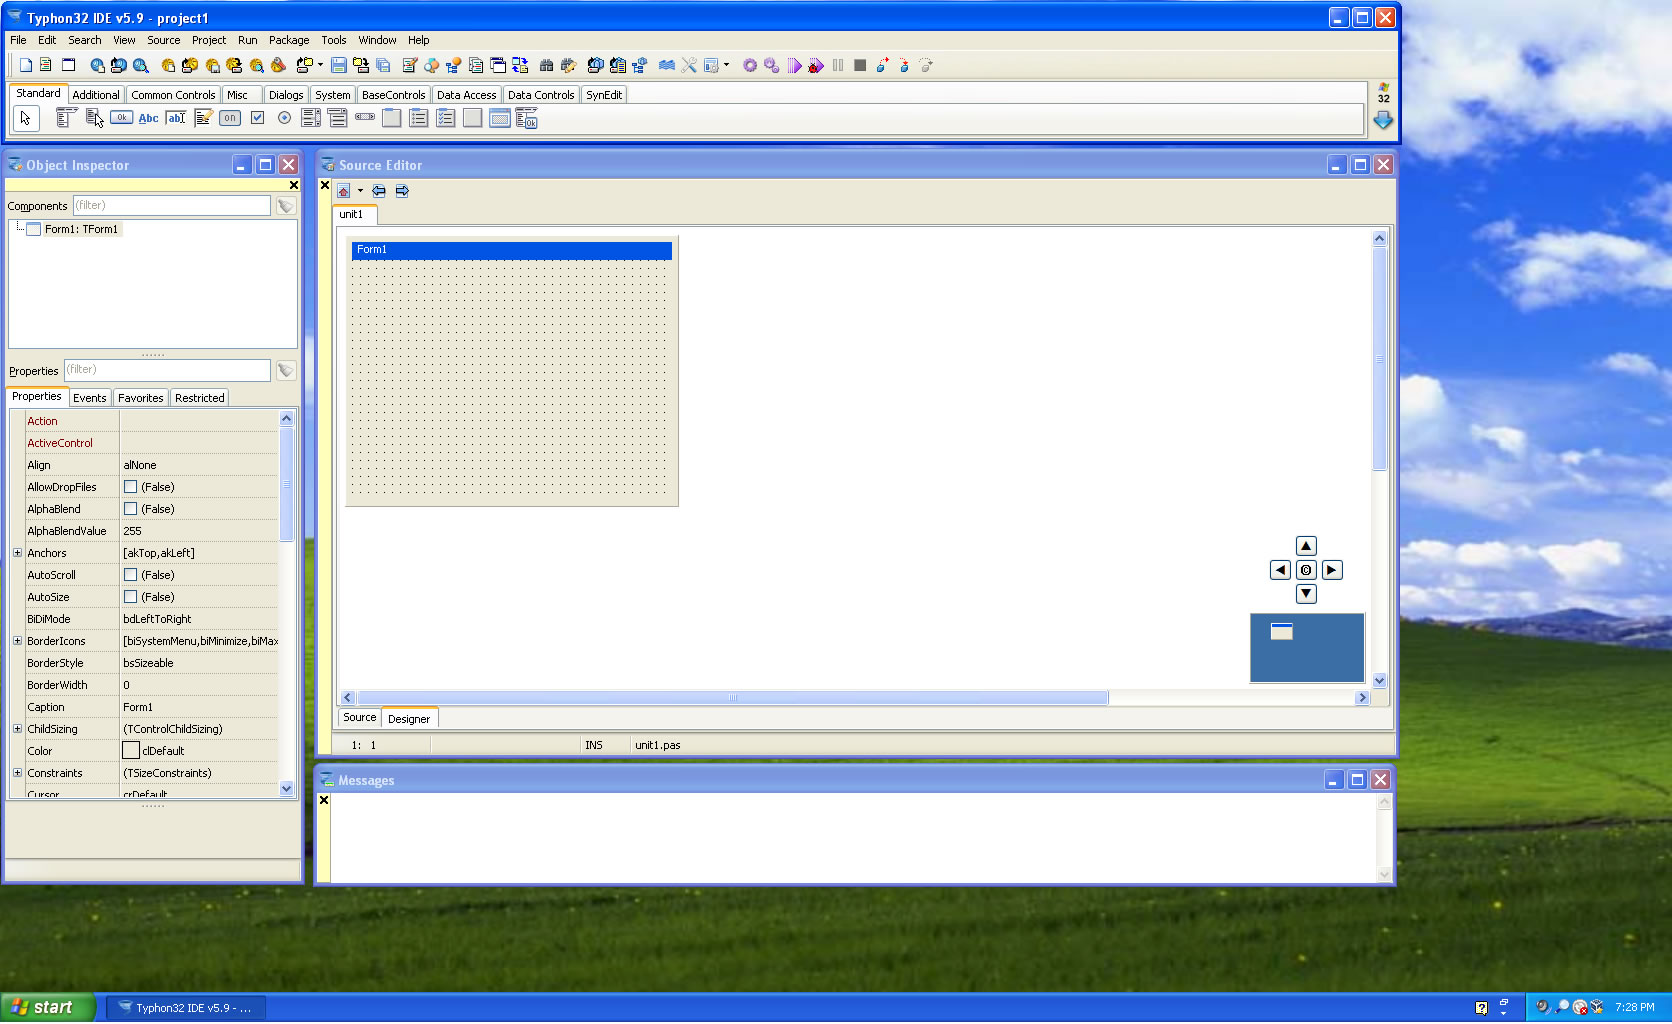Click the designer pan up arrow button
The width and height of the screenshot is (1672, 1024).
click(1306, 546)
